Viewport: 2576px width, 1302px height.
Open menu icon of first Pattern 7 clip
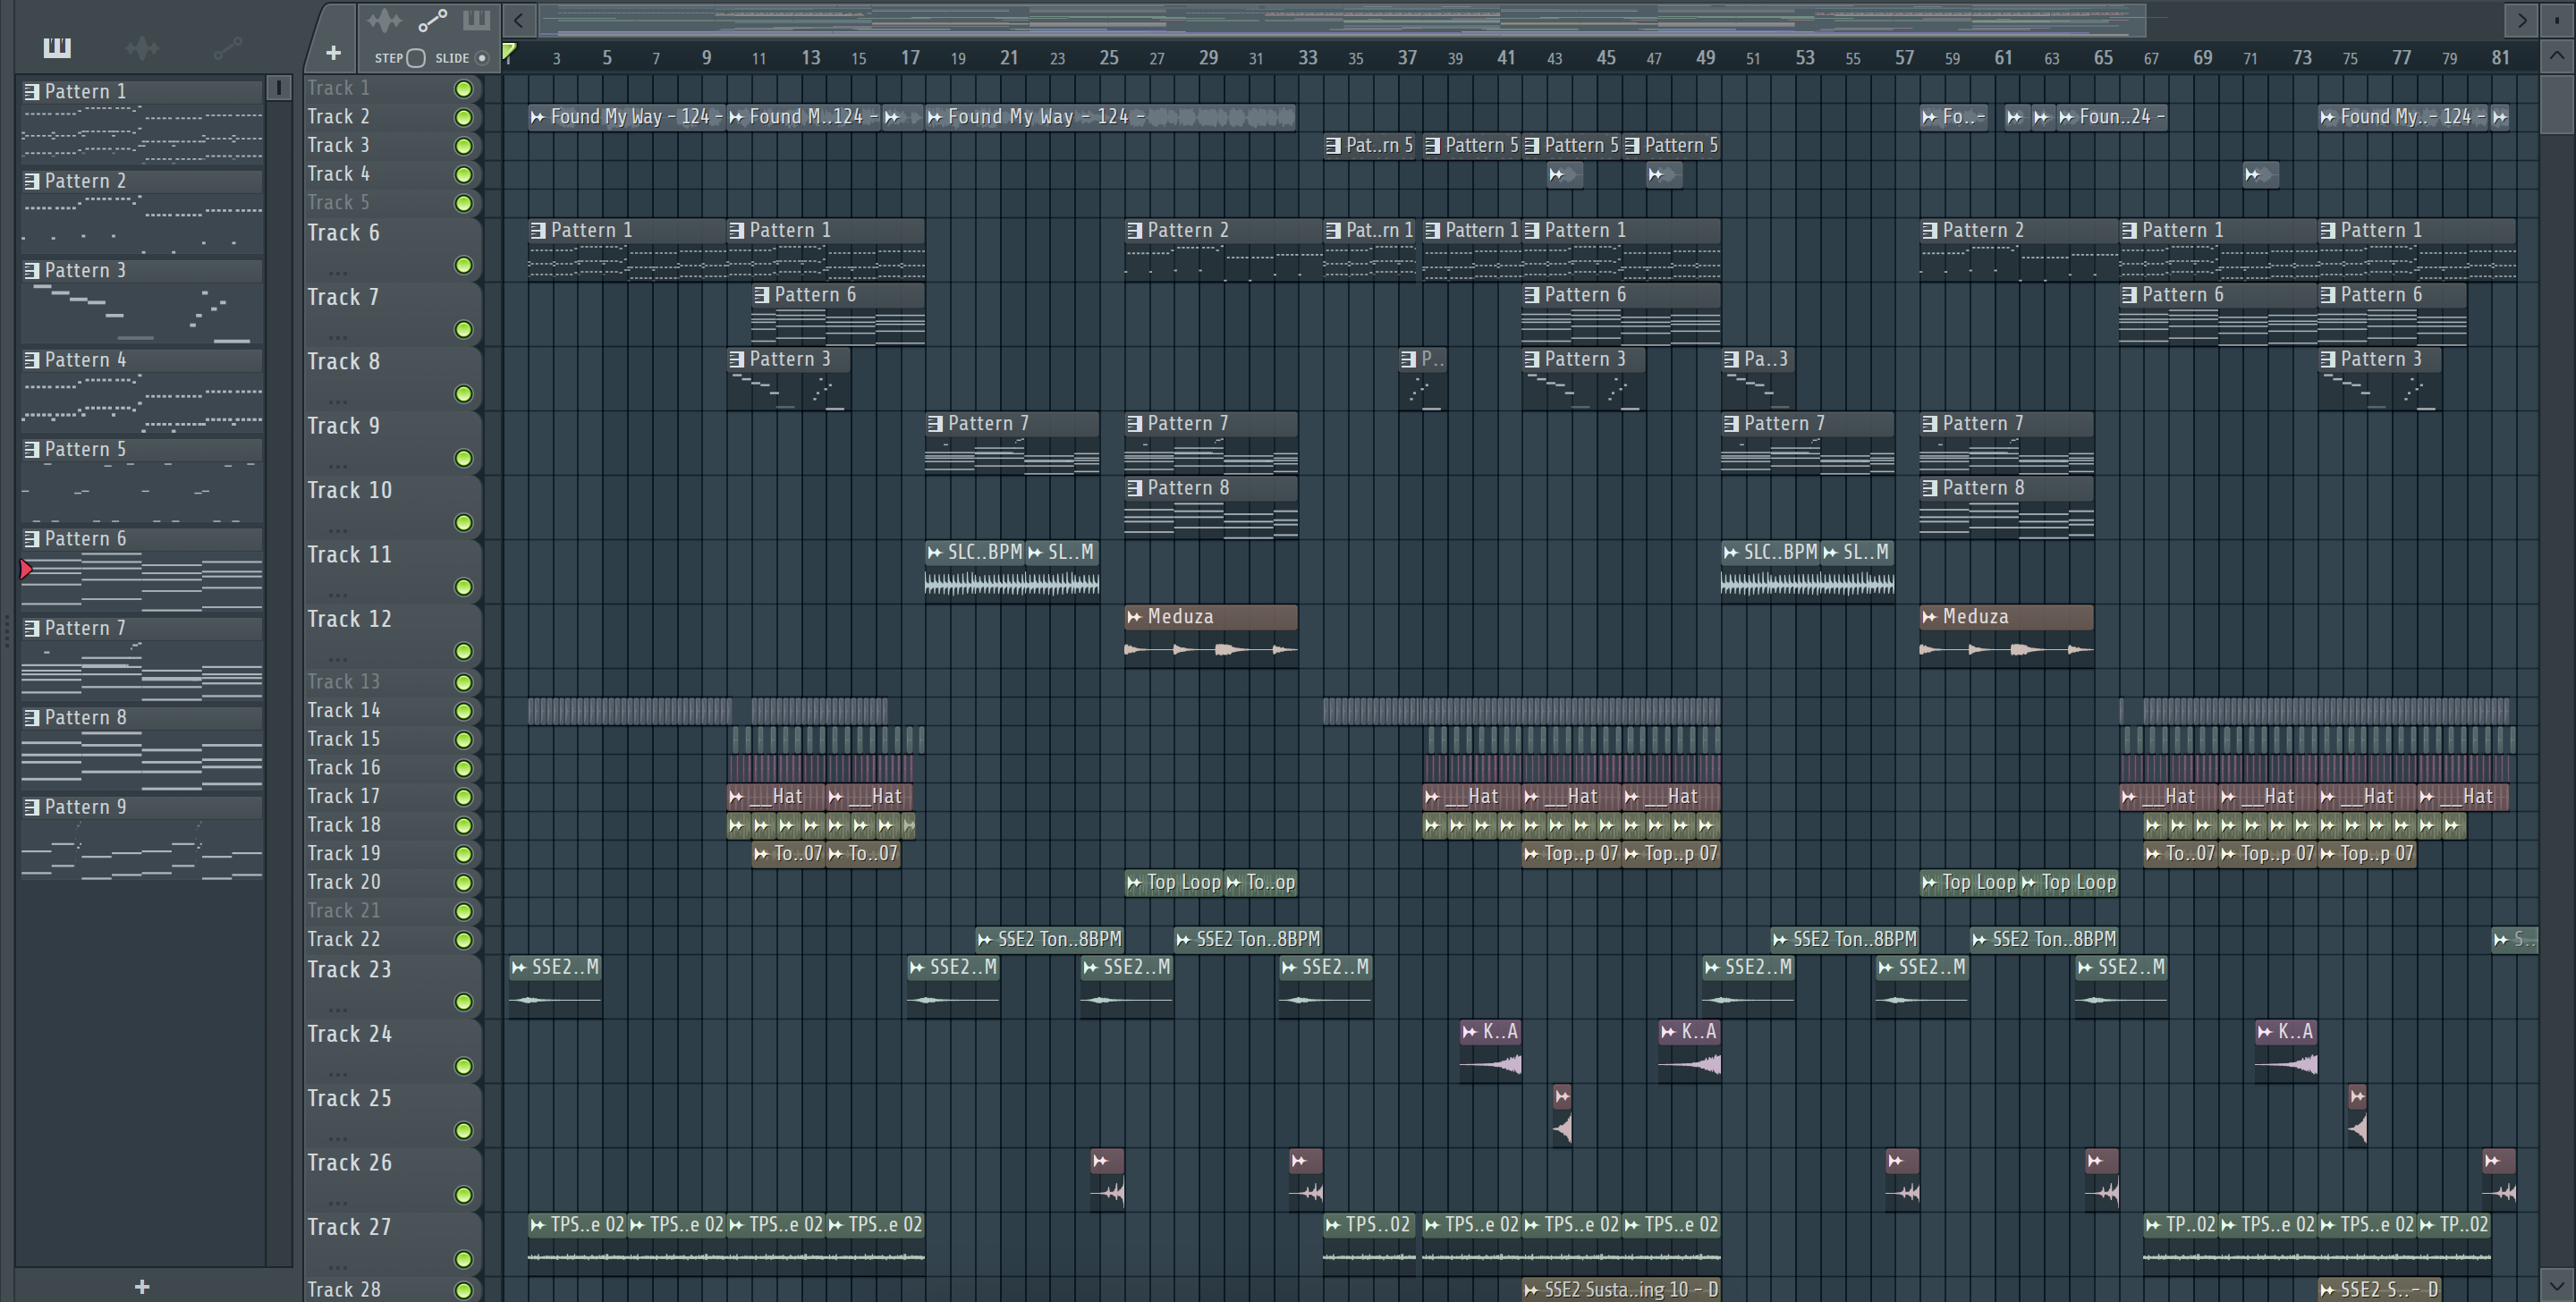pos(935,424)
